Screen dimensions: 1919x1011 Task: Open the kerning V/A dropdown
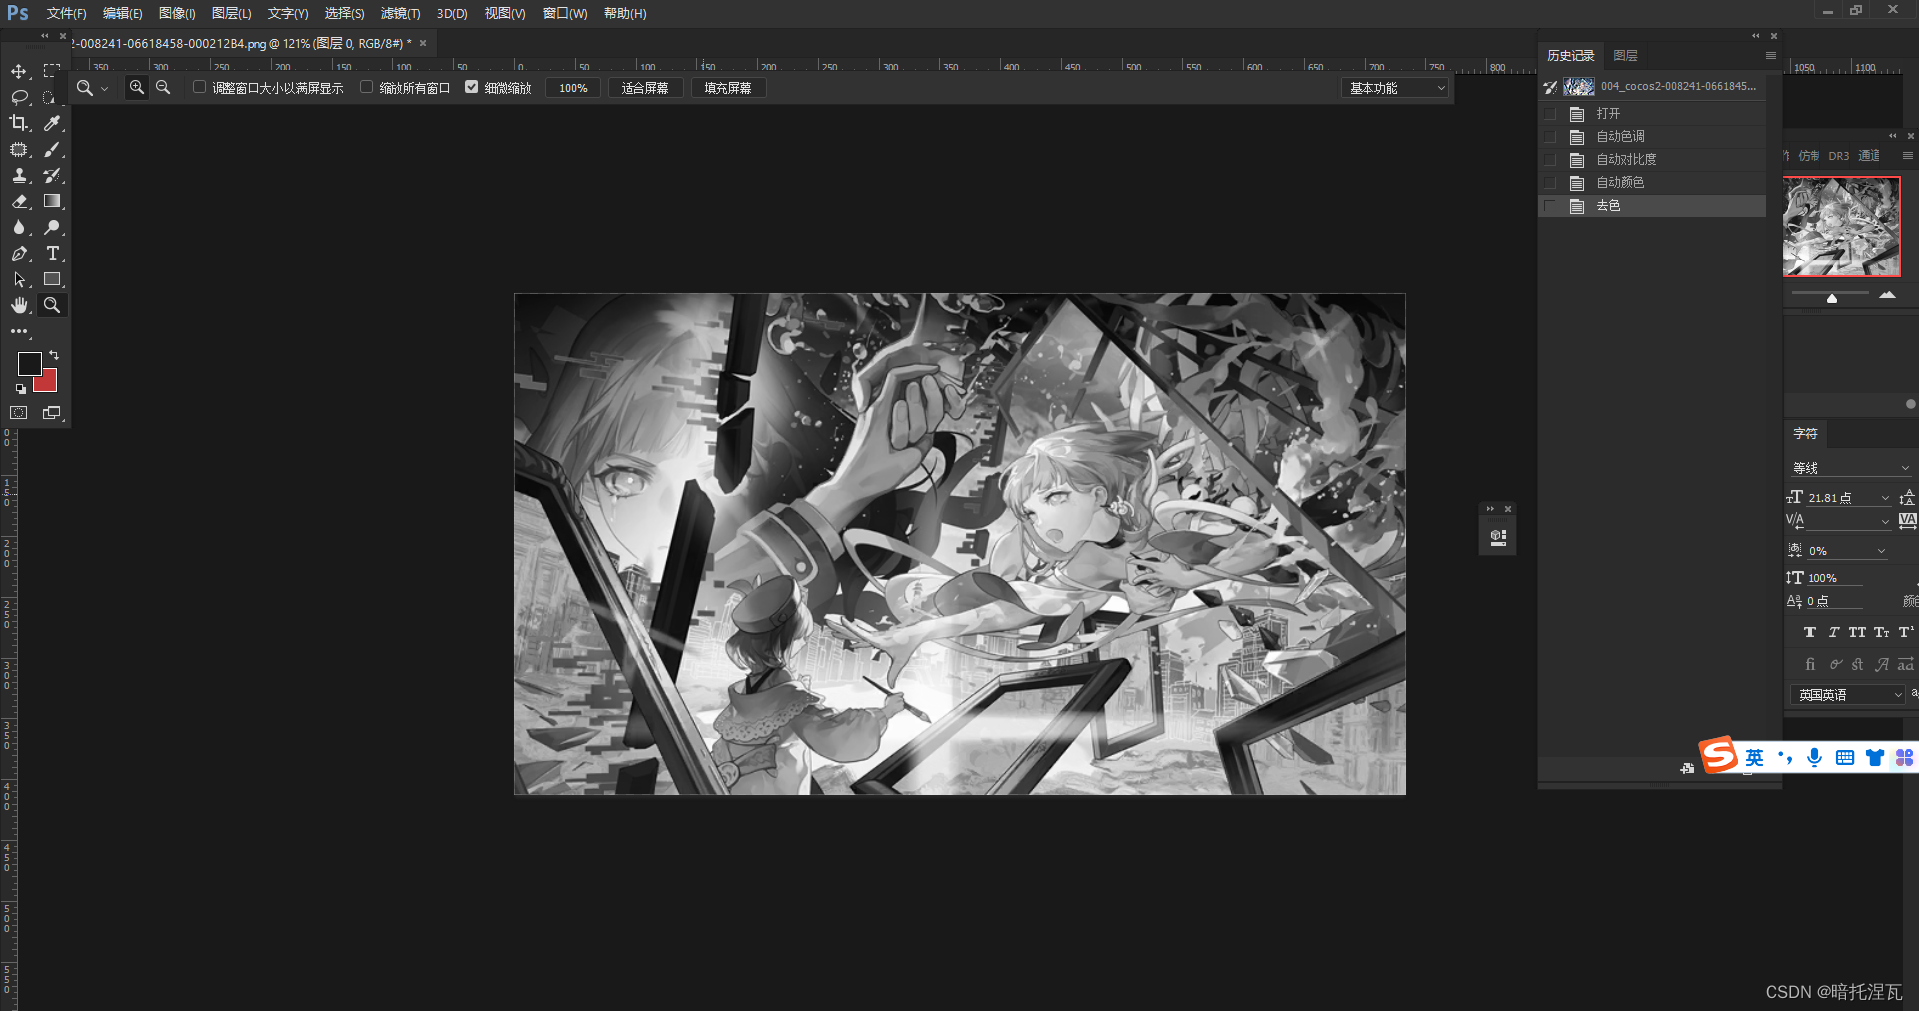pyautogui.click(x=1886, y=521)
